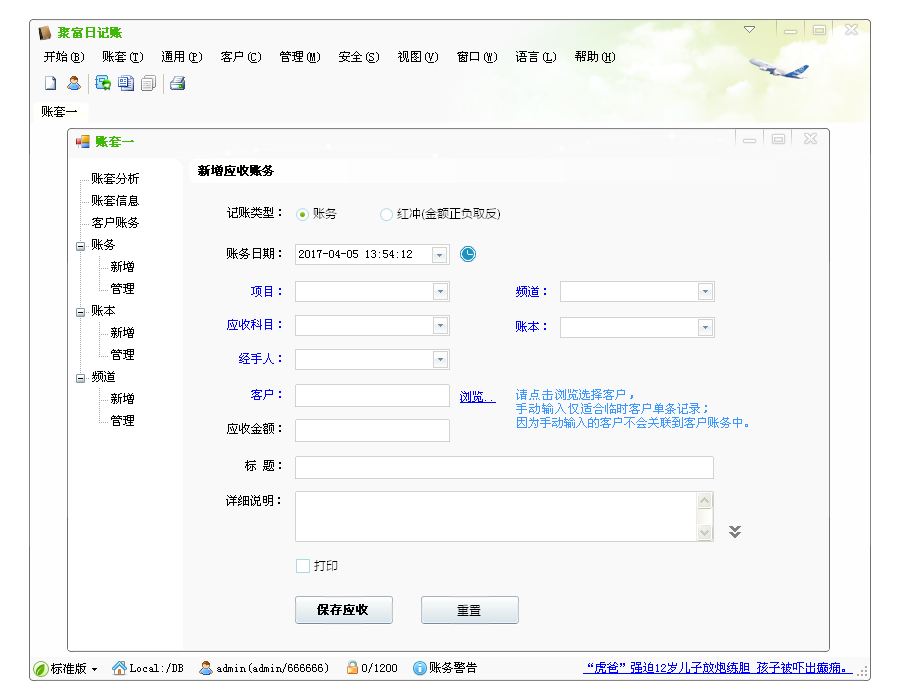Open the top-right triangle options arrow
The image size is (900, 700).
[749, 29]
